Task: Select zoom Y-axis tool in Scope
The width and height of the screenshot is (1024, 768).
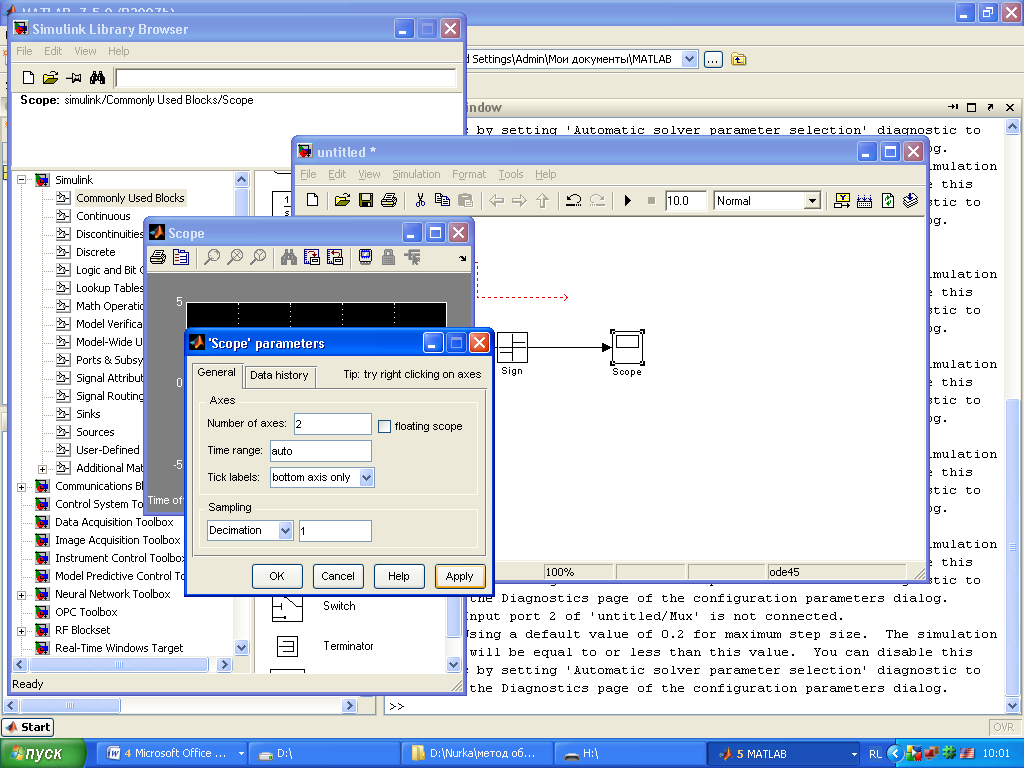Action: tap(259, 257)
